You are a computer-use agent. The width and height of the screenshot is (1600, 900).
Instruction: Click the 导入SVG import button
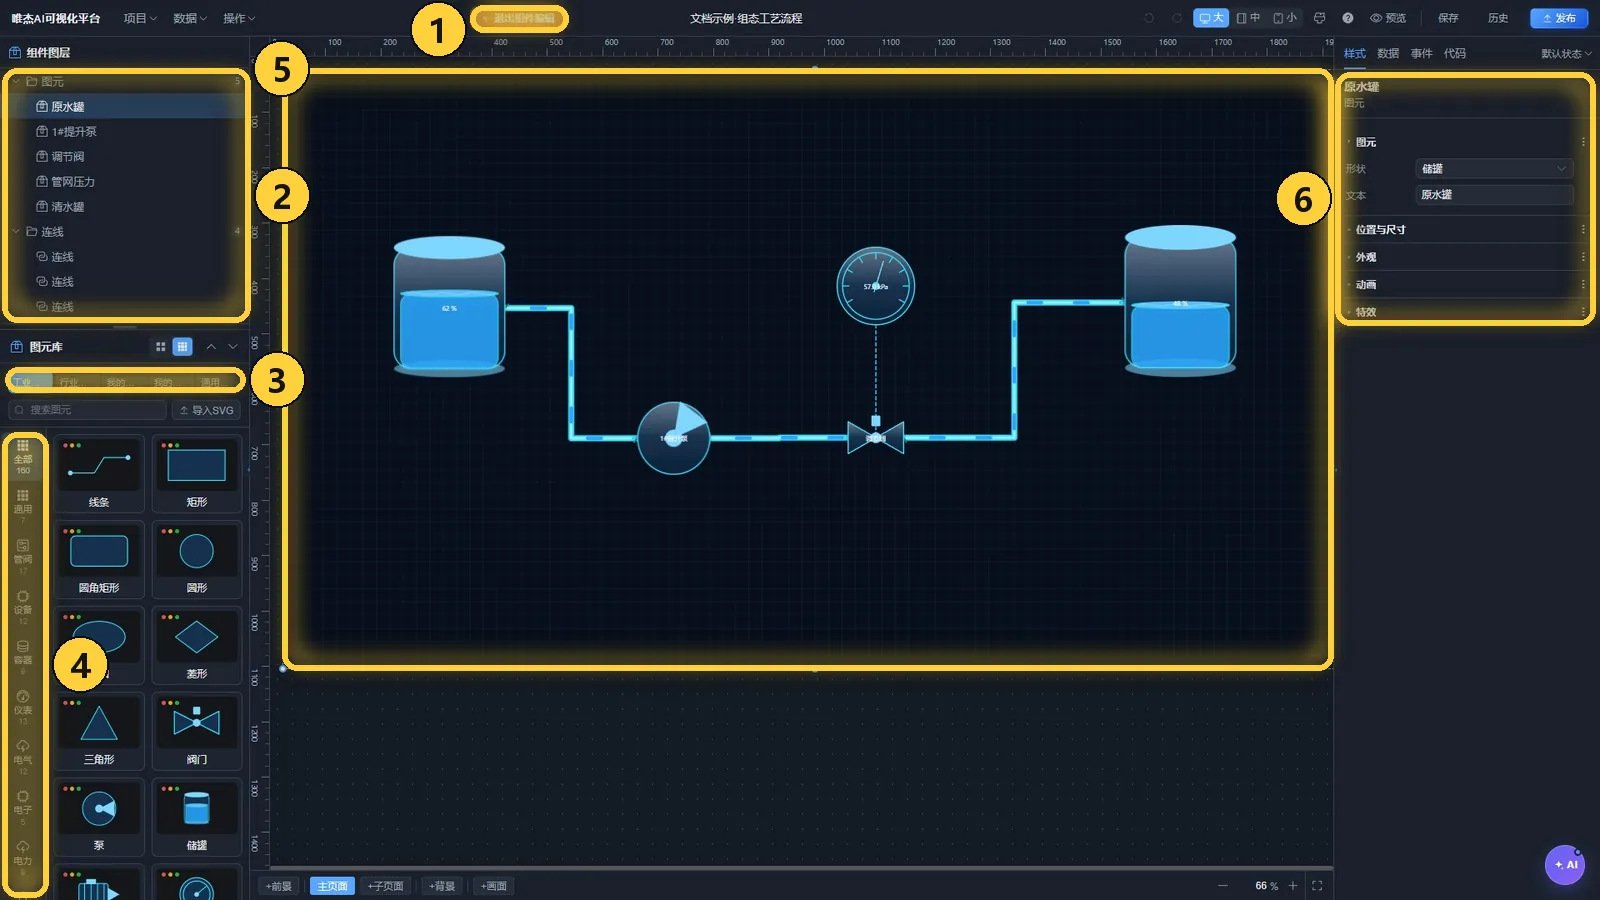pos(207,410)
